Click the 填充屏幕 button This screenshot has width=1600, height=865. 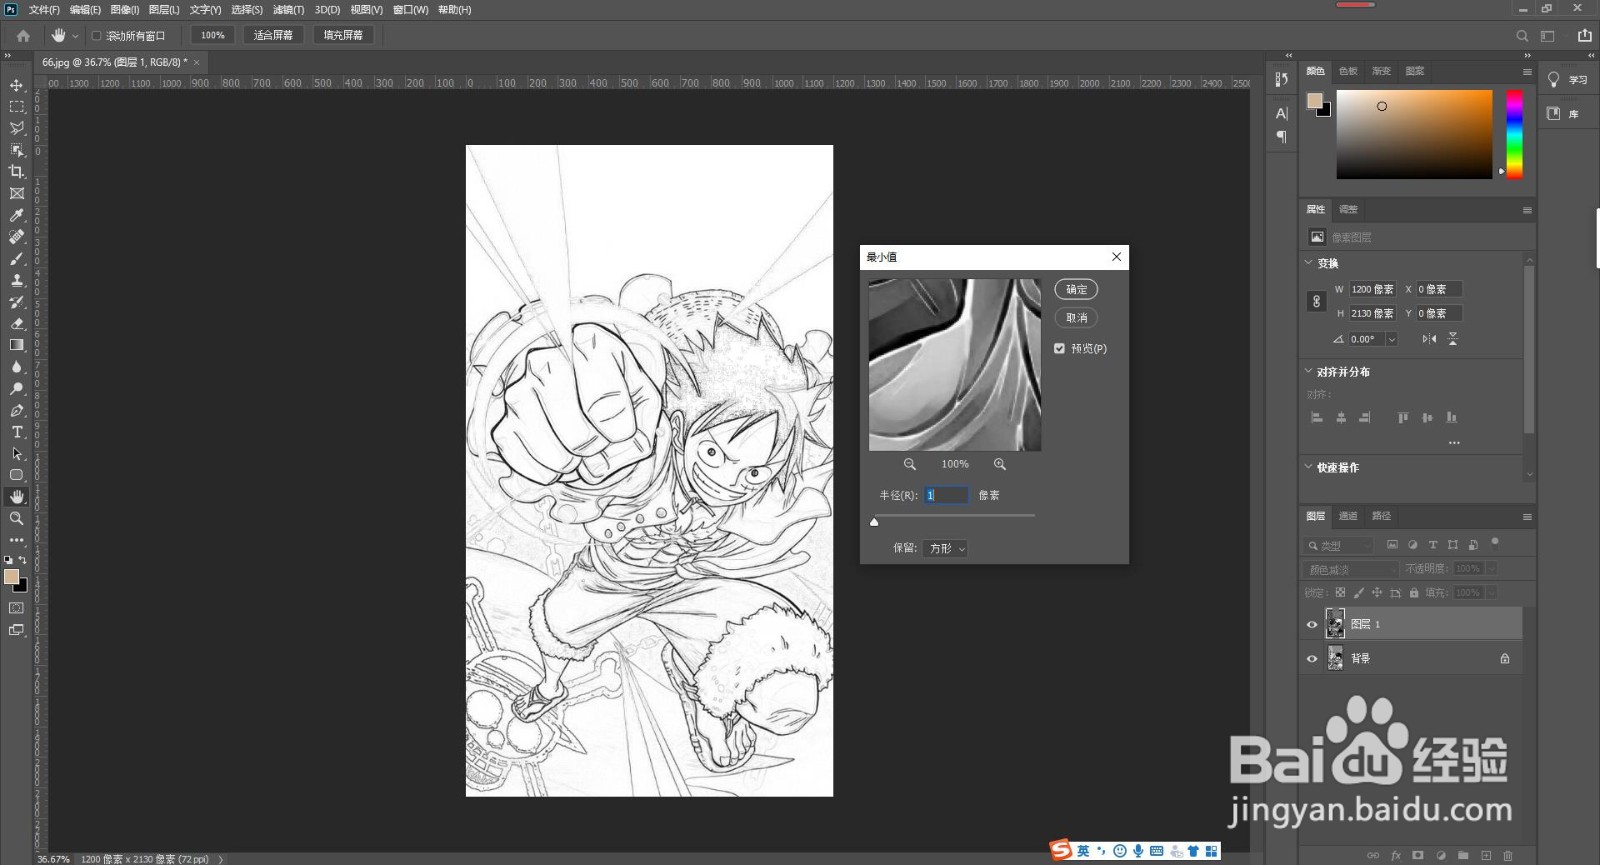[x=343, y=35]
